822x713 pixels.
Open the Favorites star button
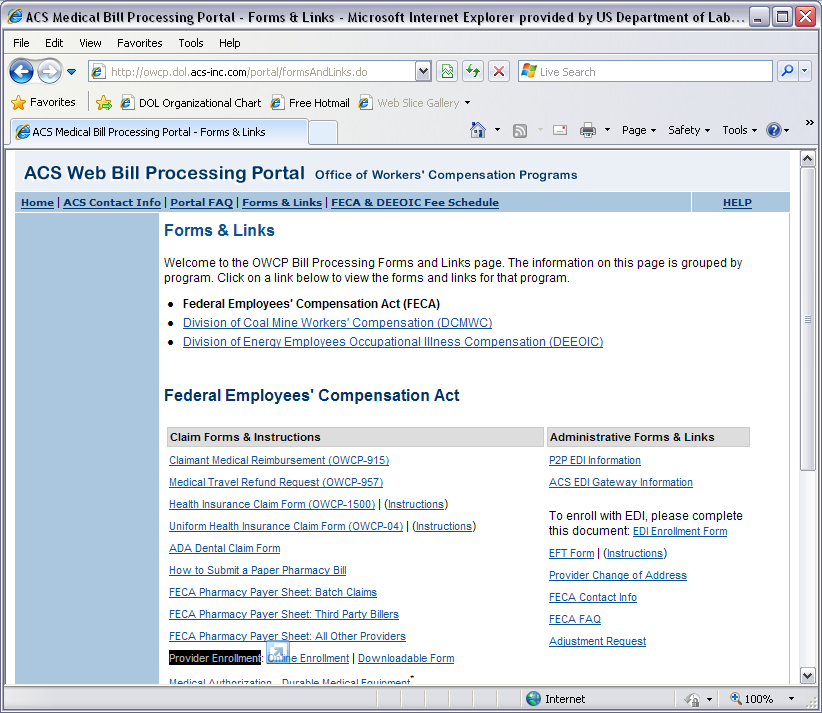[x=44, y=102]
